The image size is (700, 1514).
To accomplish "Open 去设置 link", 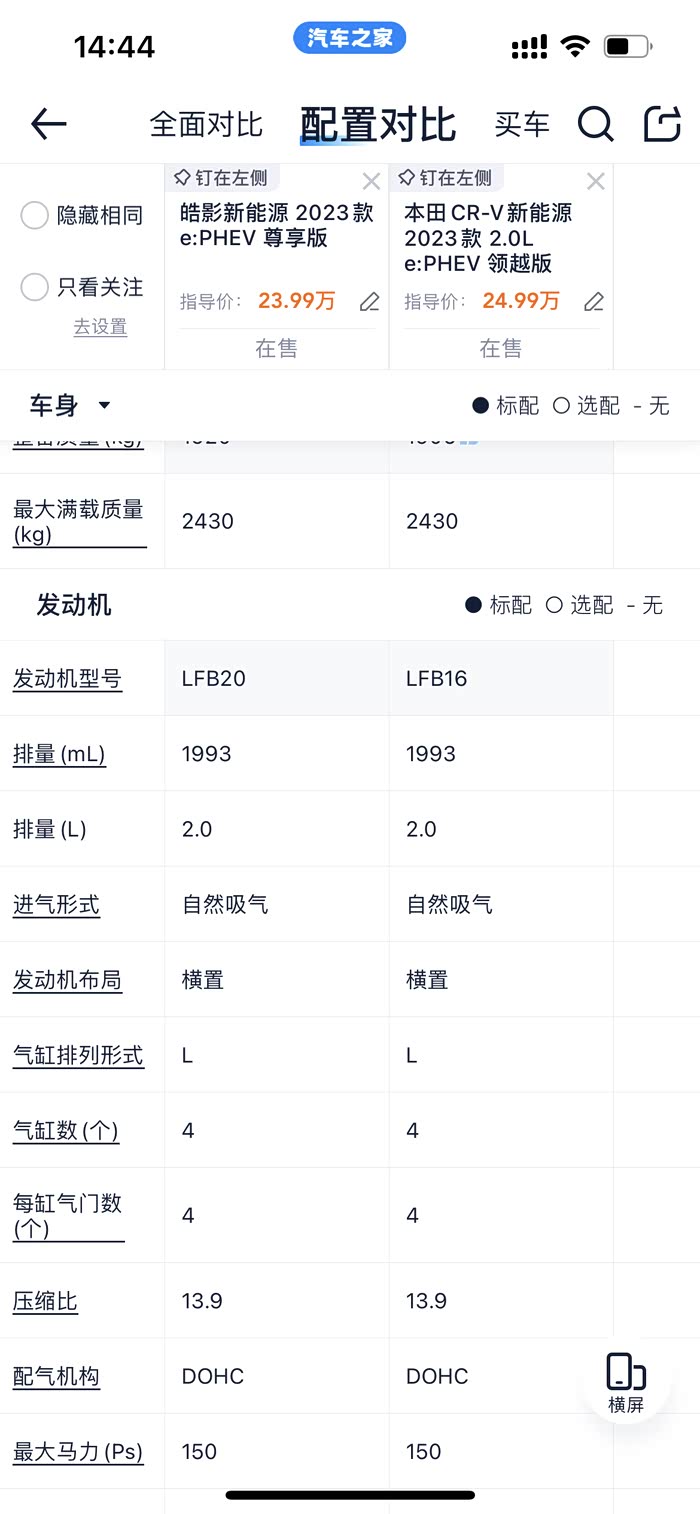I will pyautogui.click(x=100, y=327).
